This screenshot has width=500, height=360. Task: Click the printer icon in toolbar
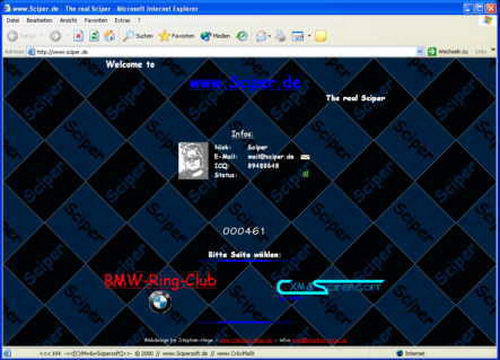[281, 36]
